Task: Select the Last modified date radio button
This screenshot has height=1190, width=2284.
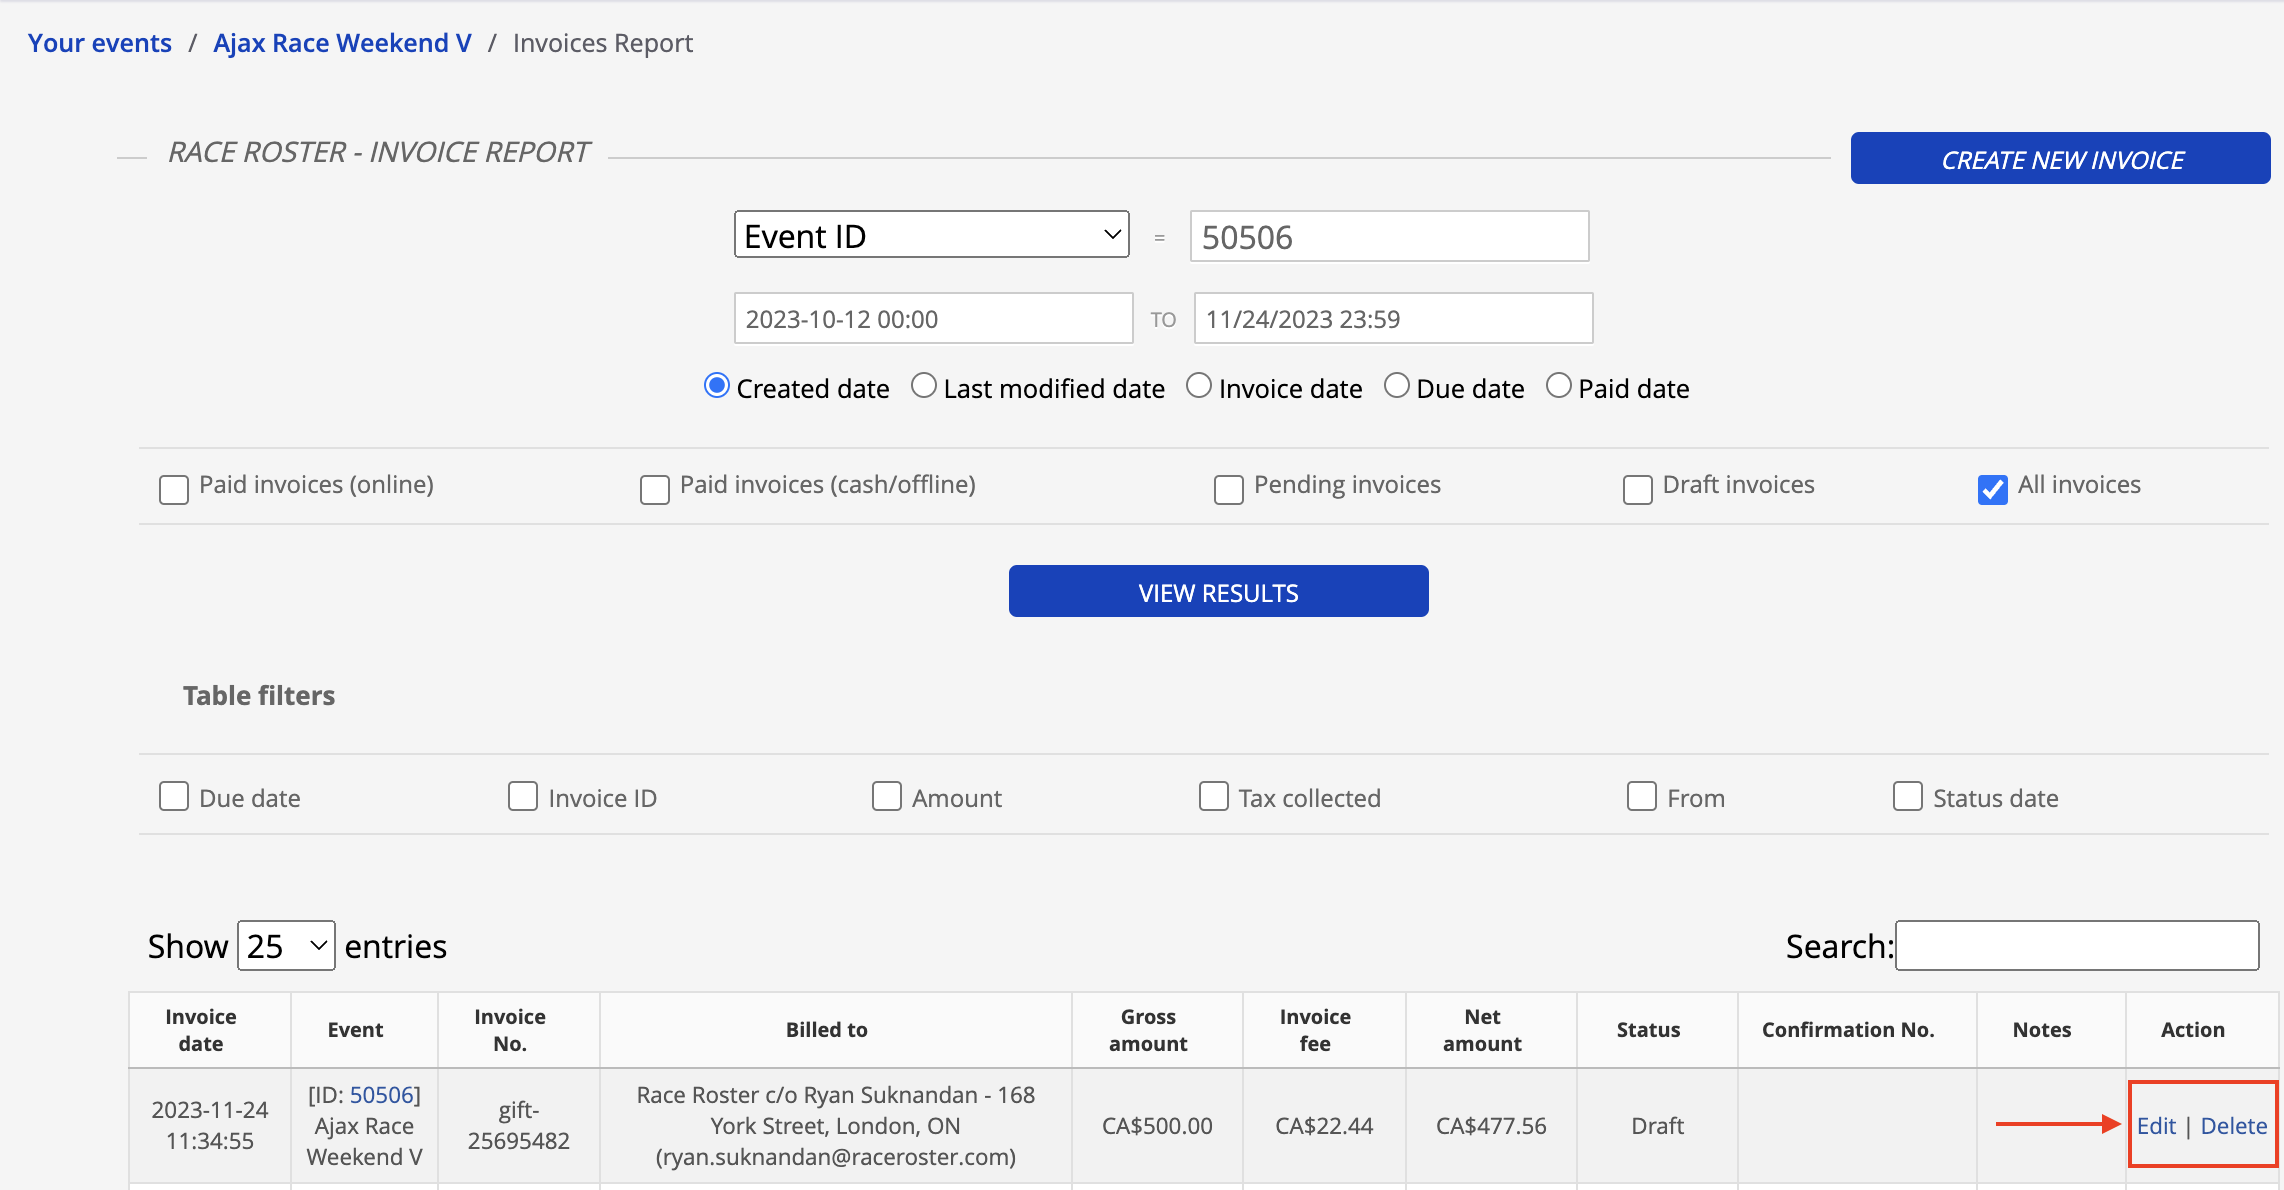Action: pyautogui.click(x=923, y=385)
